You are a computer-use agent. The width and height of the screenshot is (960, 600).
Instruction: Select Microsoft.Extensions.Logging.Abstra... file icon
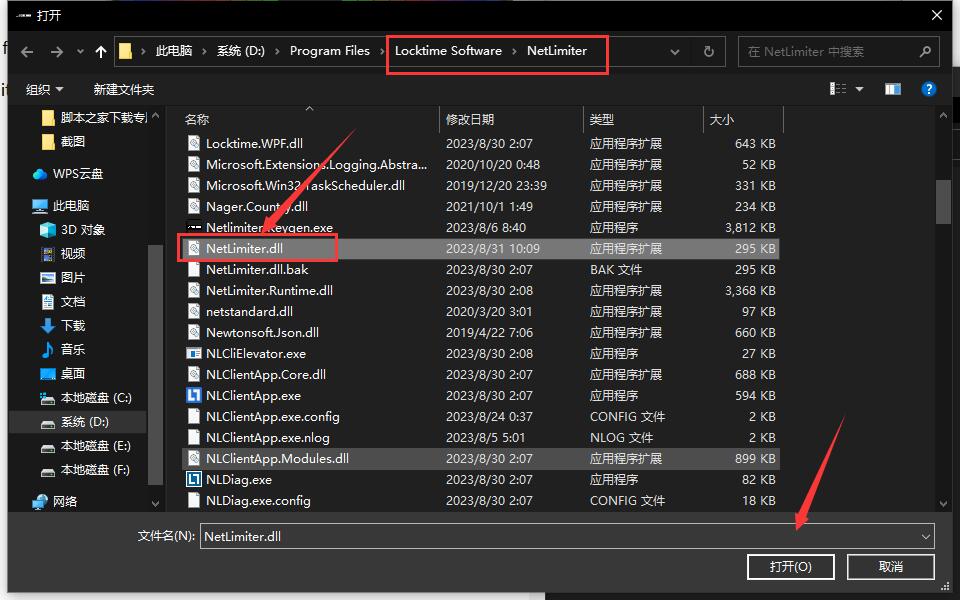coord(193,164)
